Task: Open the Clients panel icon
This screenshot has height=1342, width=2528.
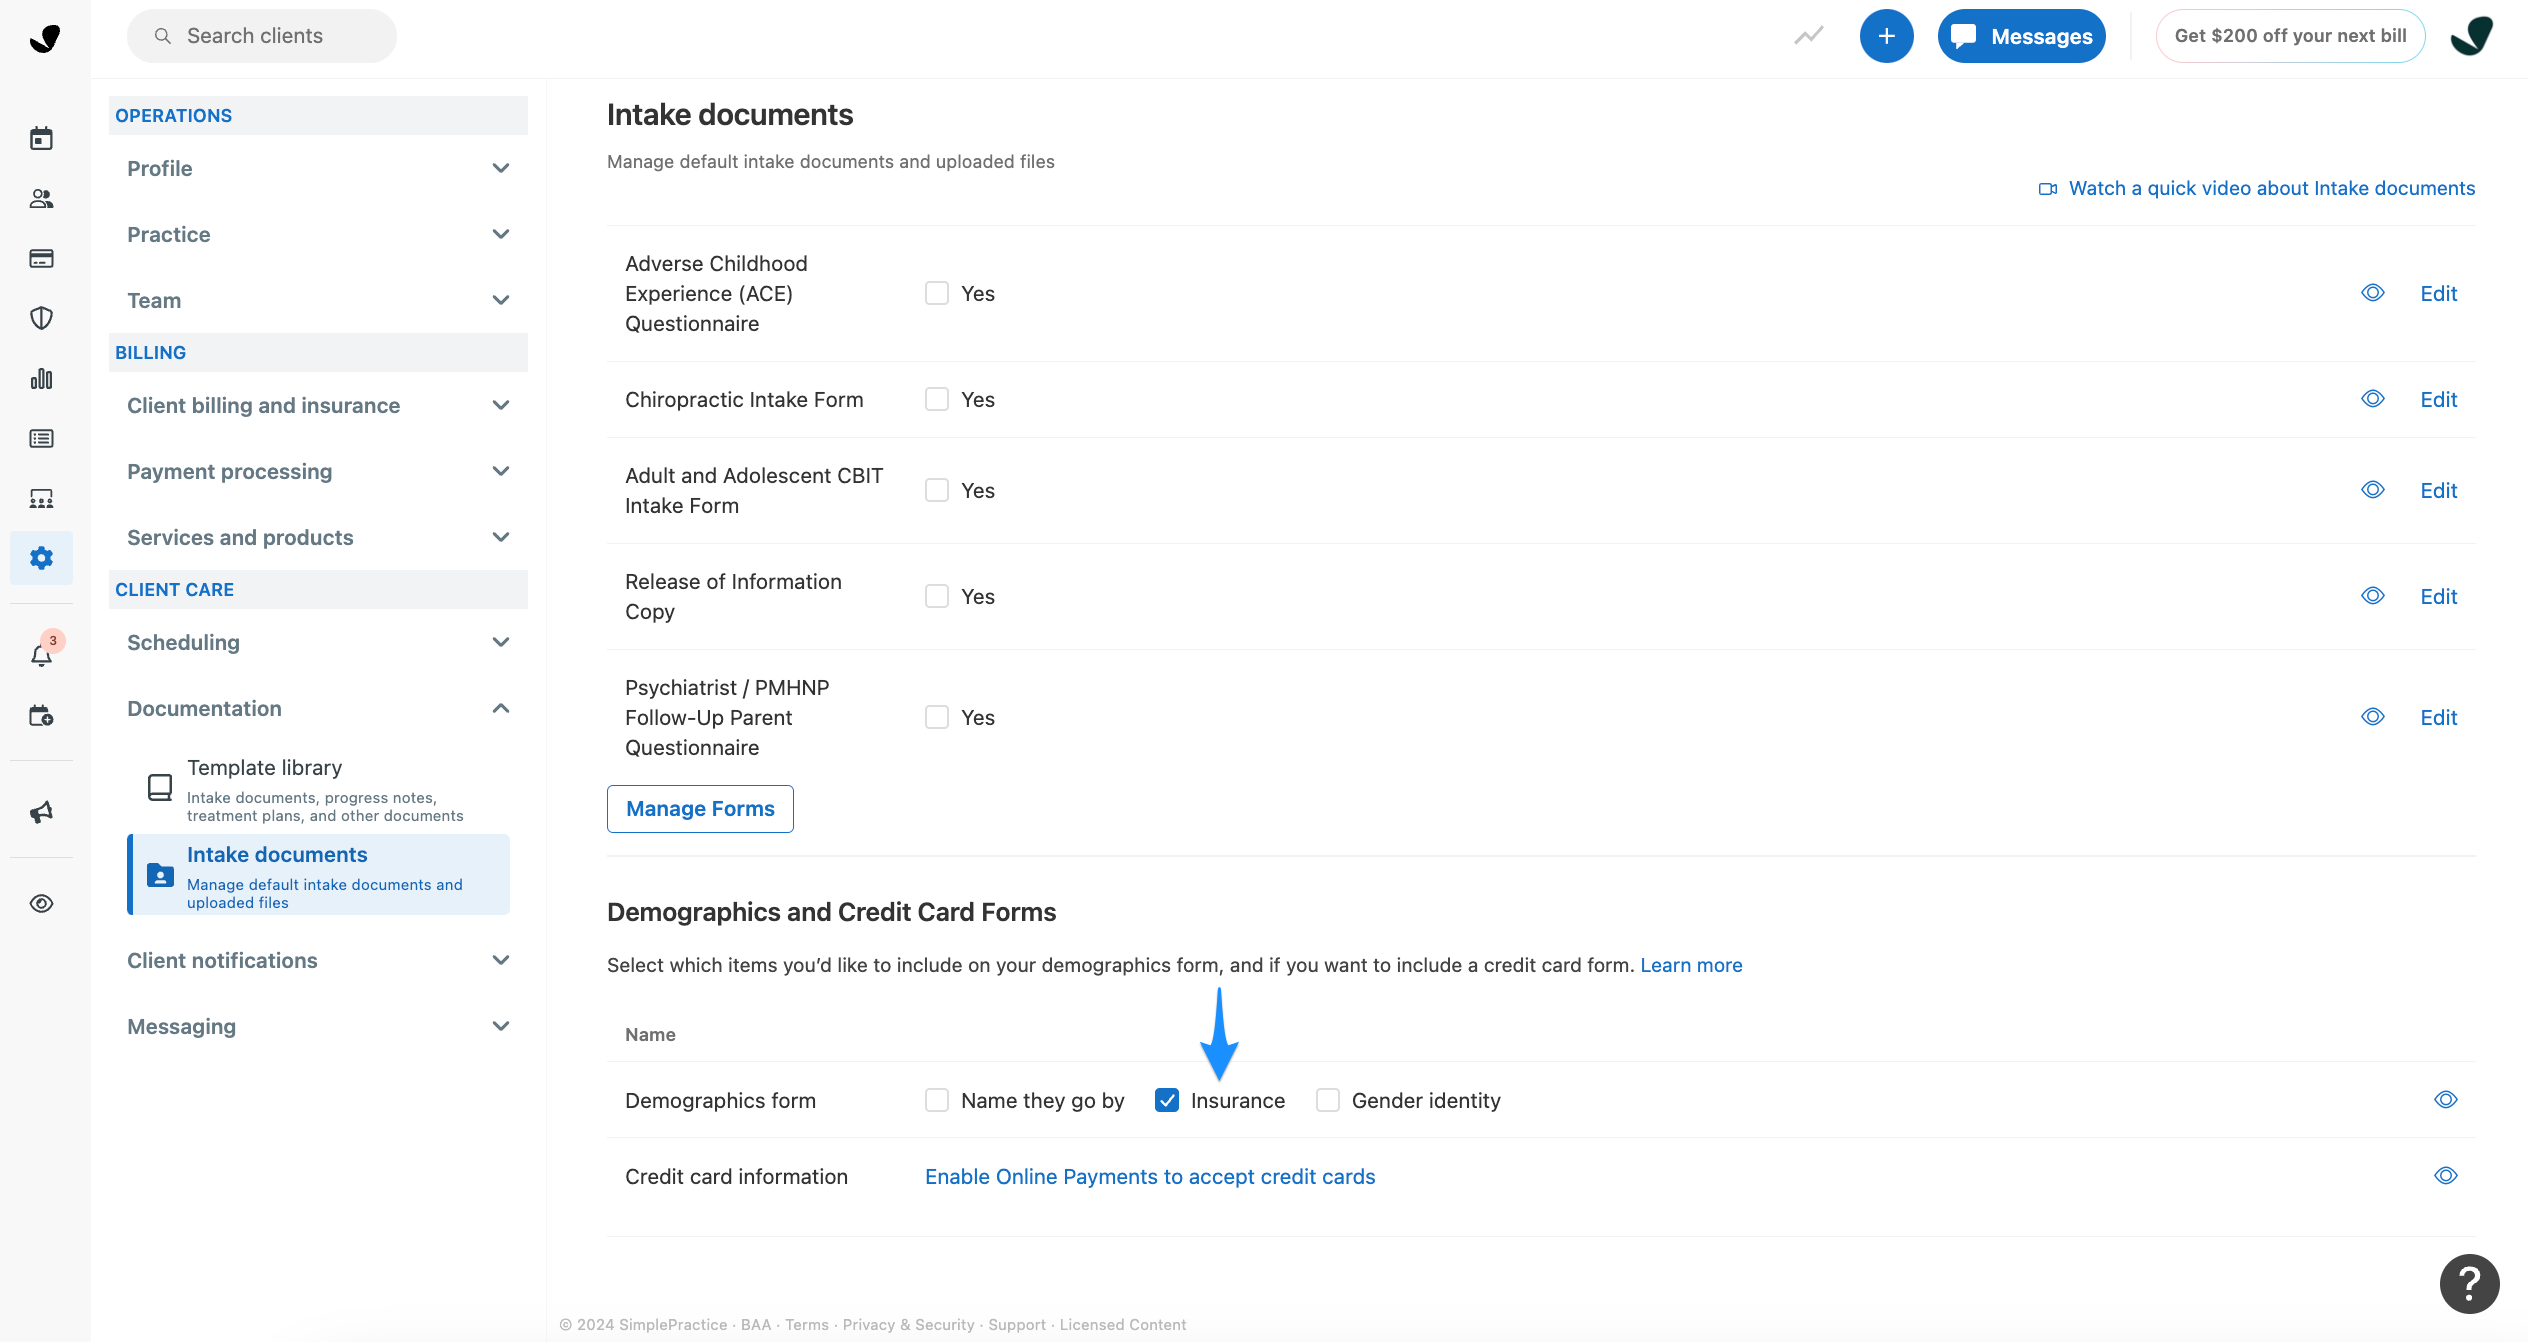Action: pos(42,198)
